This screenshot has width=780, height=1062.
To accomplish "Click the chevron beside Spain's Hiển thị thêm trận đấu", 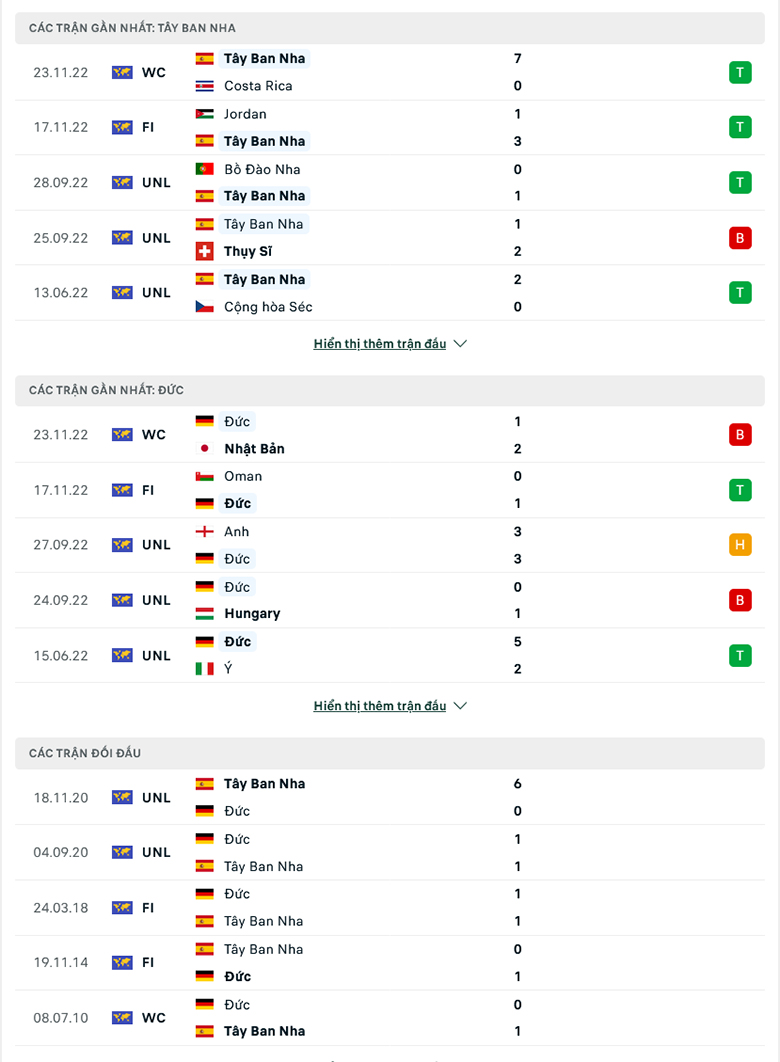I will (x=460, y=344).
